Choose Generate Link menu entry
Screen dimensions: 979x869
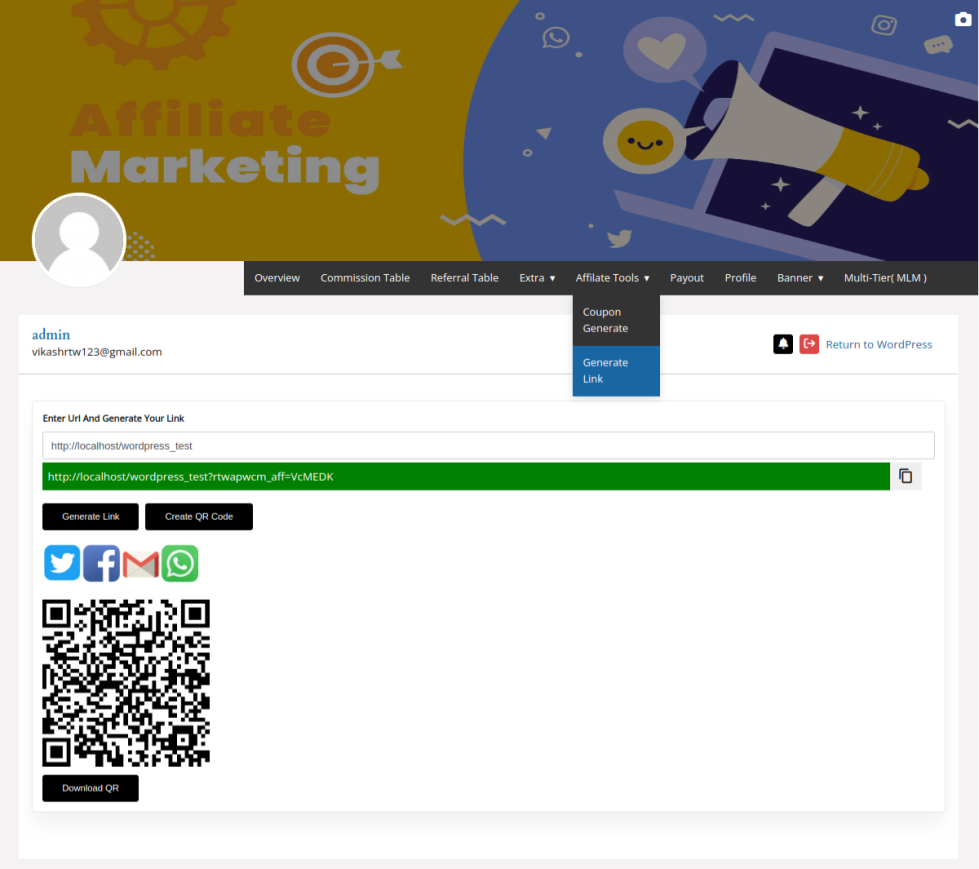(616, 371)
